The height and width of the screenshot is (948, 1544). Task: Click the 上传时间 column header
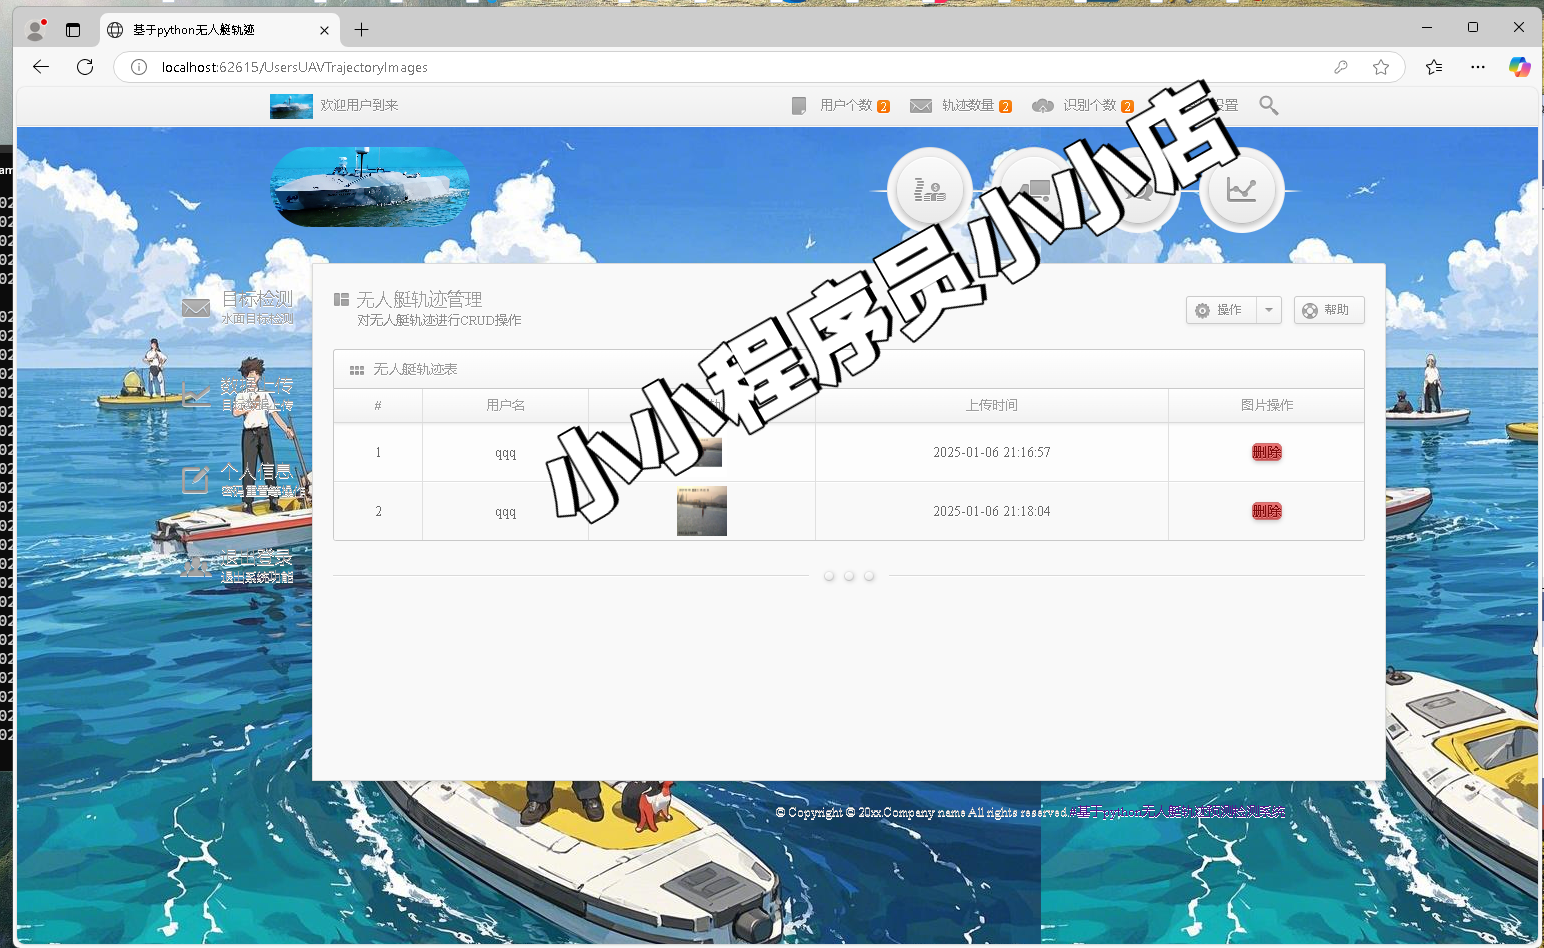[x=992, y=405]
